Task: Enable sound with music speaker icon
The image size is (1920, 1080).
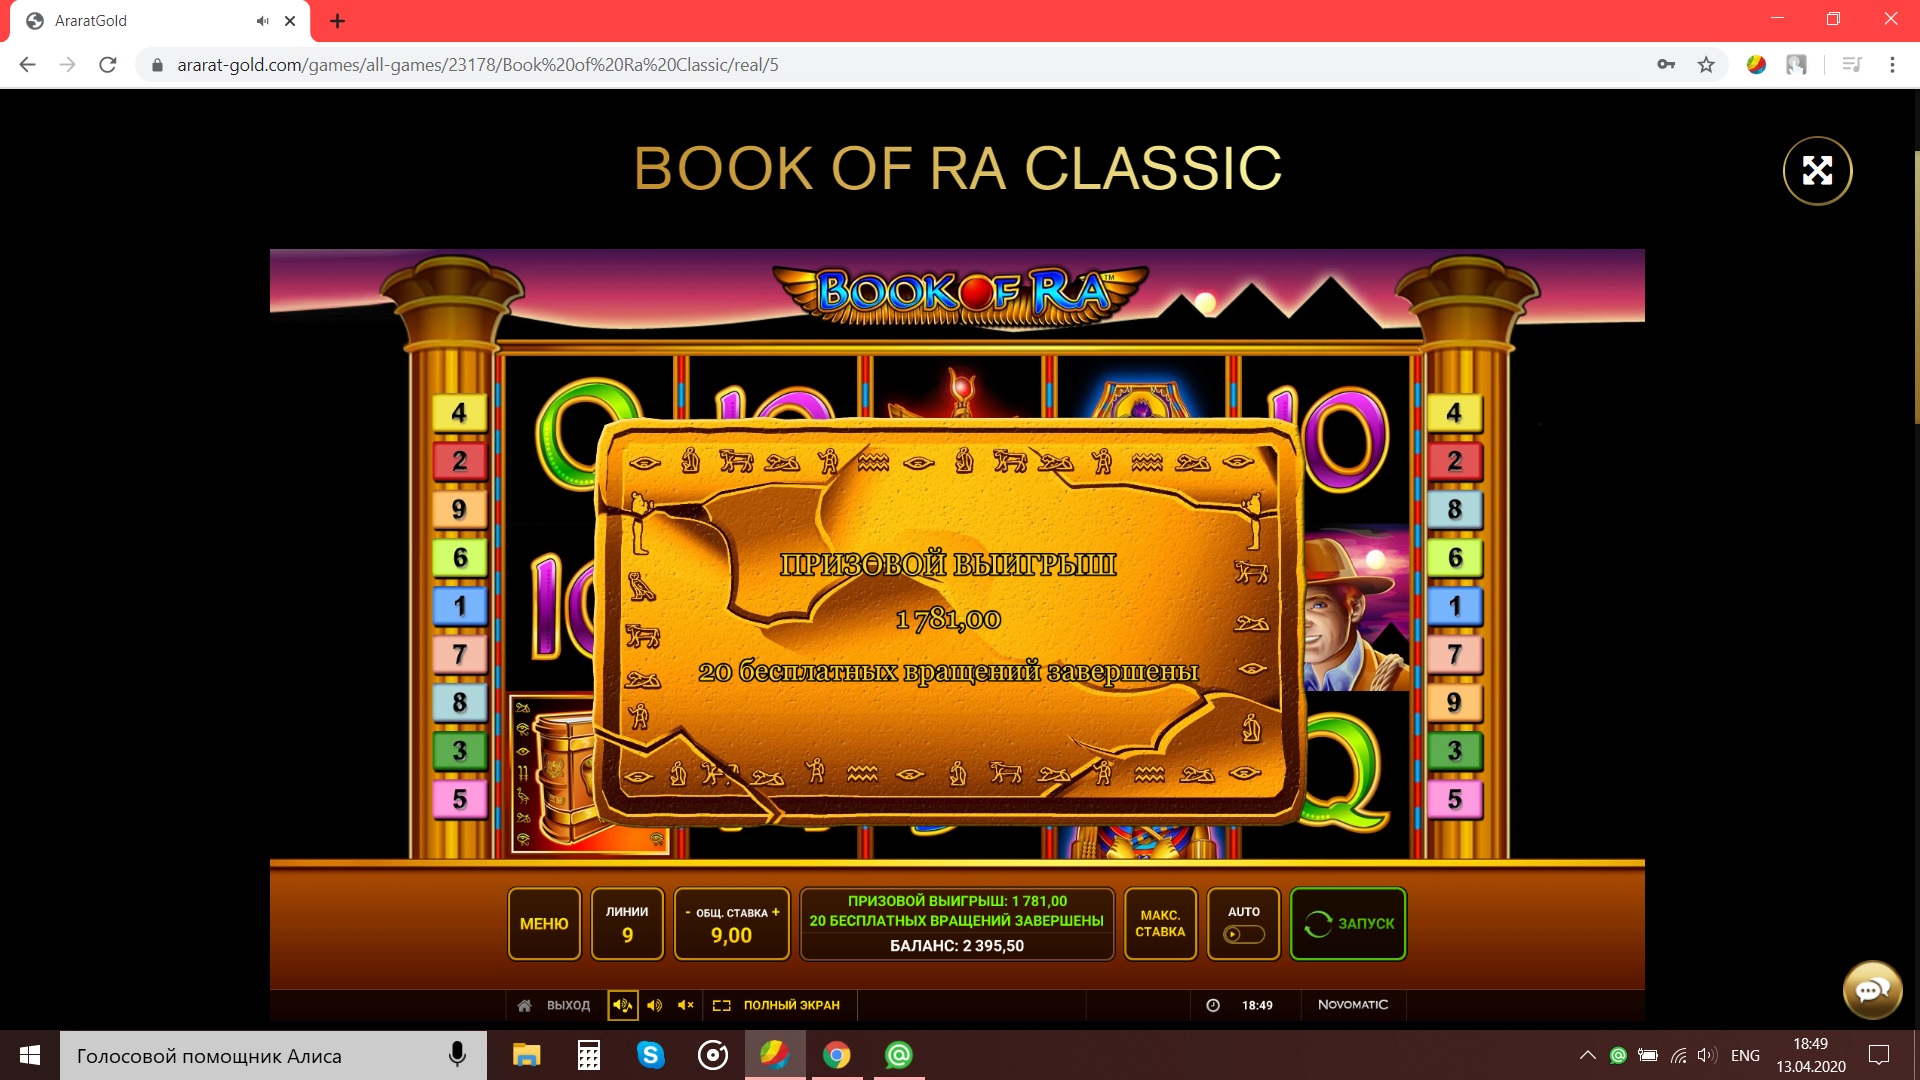Action: click(x=622, y=1005)
